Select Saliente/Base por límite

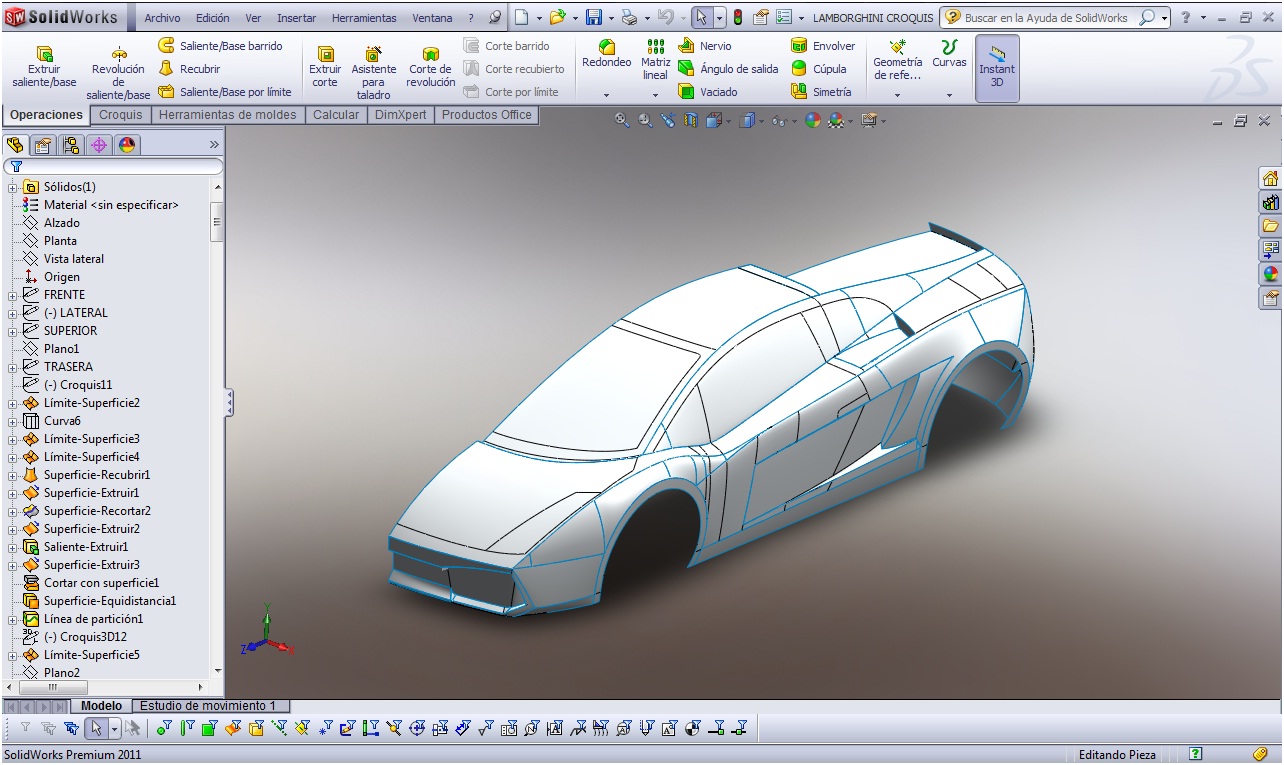225,92
